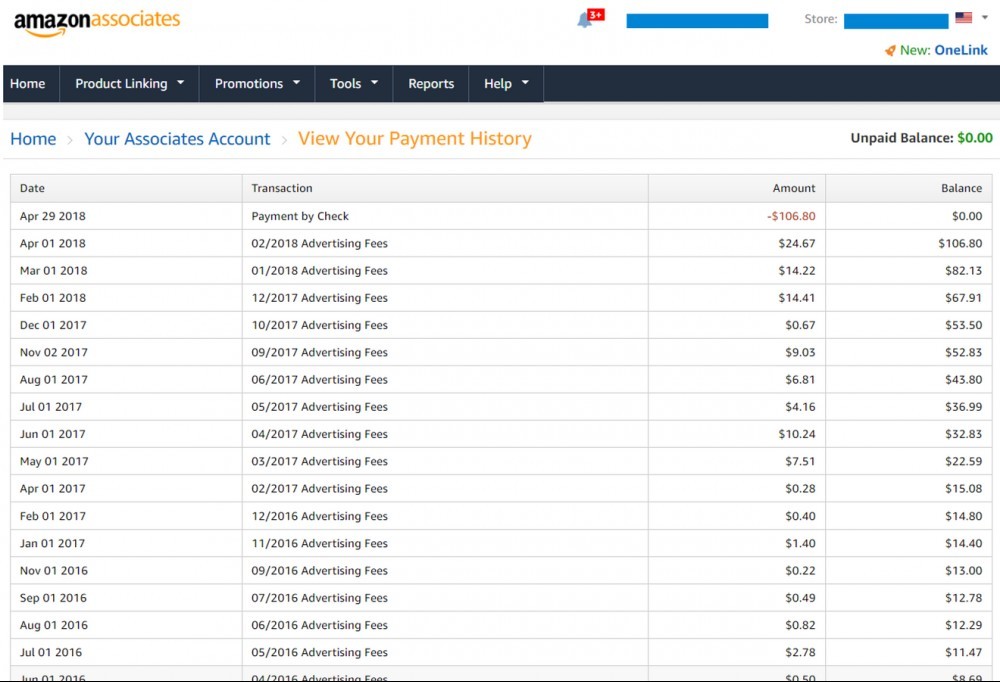Select 05/2017 Advertising Fees entry
This screenshot has width=1000, height=682.
320,407
